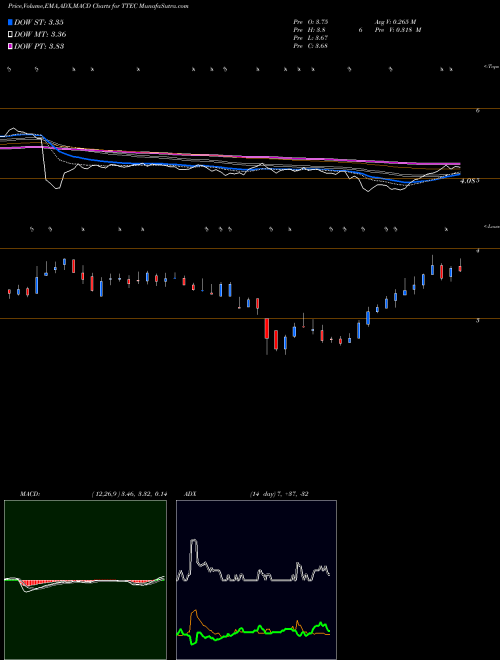Click the axis label '3' on candlestick chart

coord(477,321)
